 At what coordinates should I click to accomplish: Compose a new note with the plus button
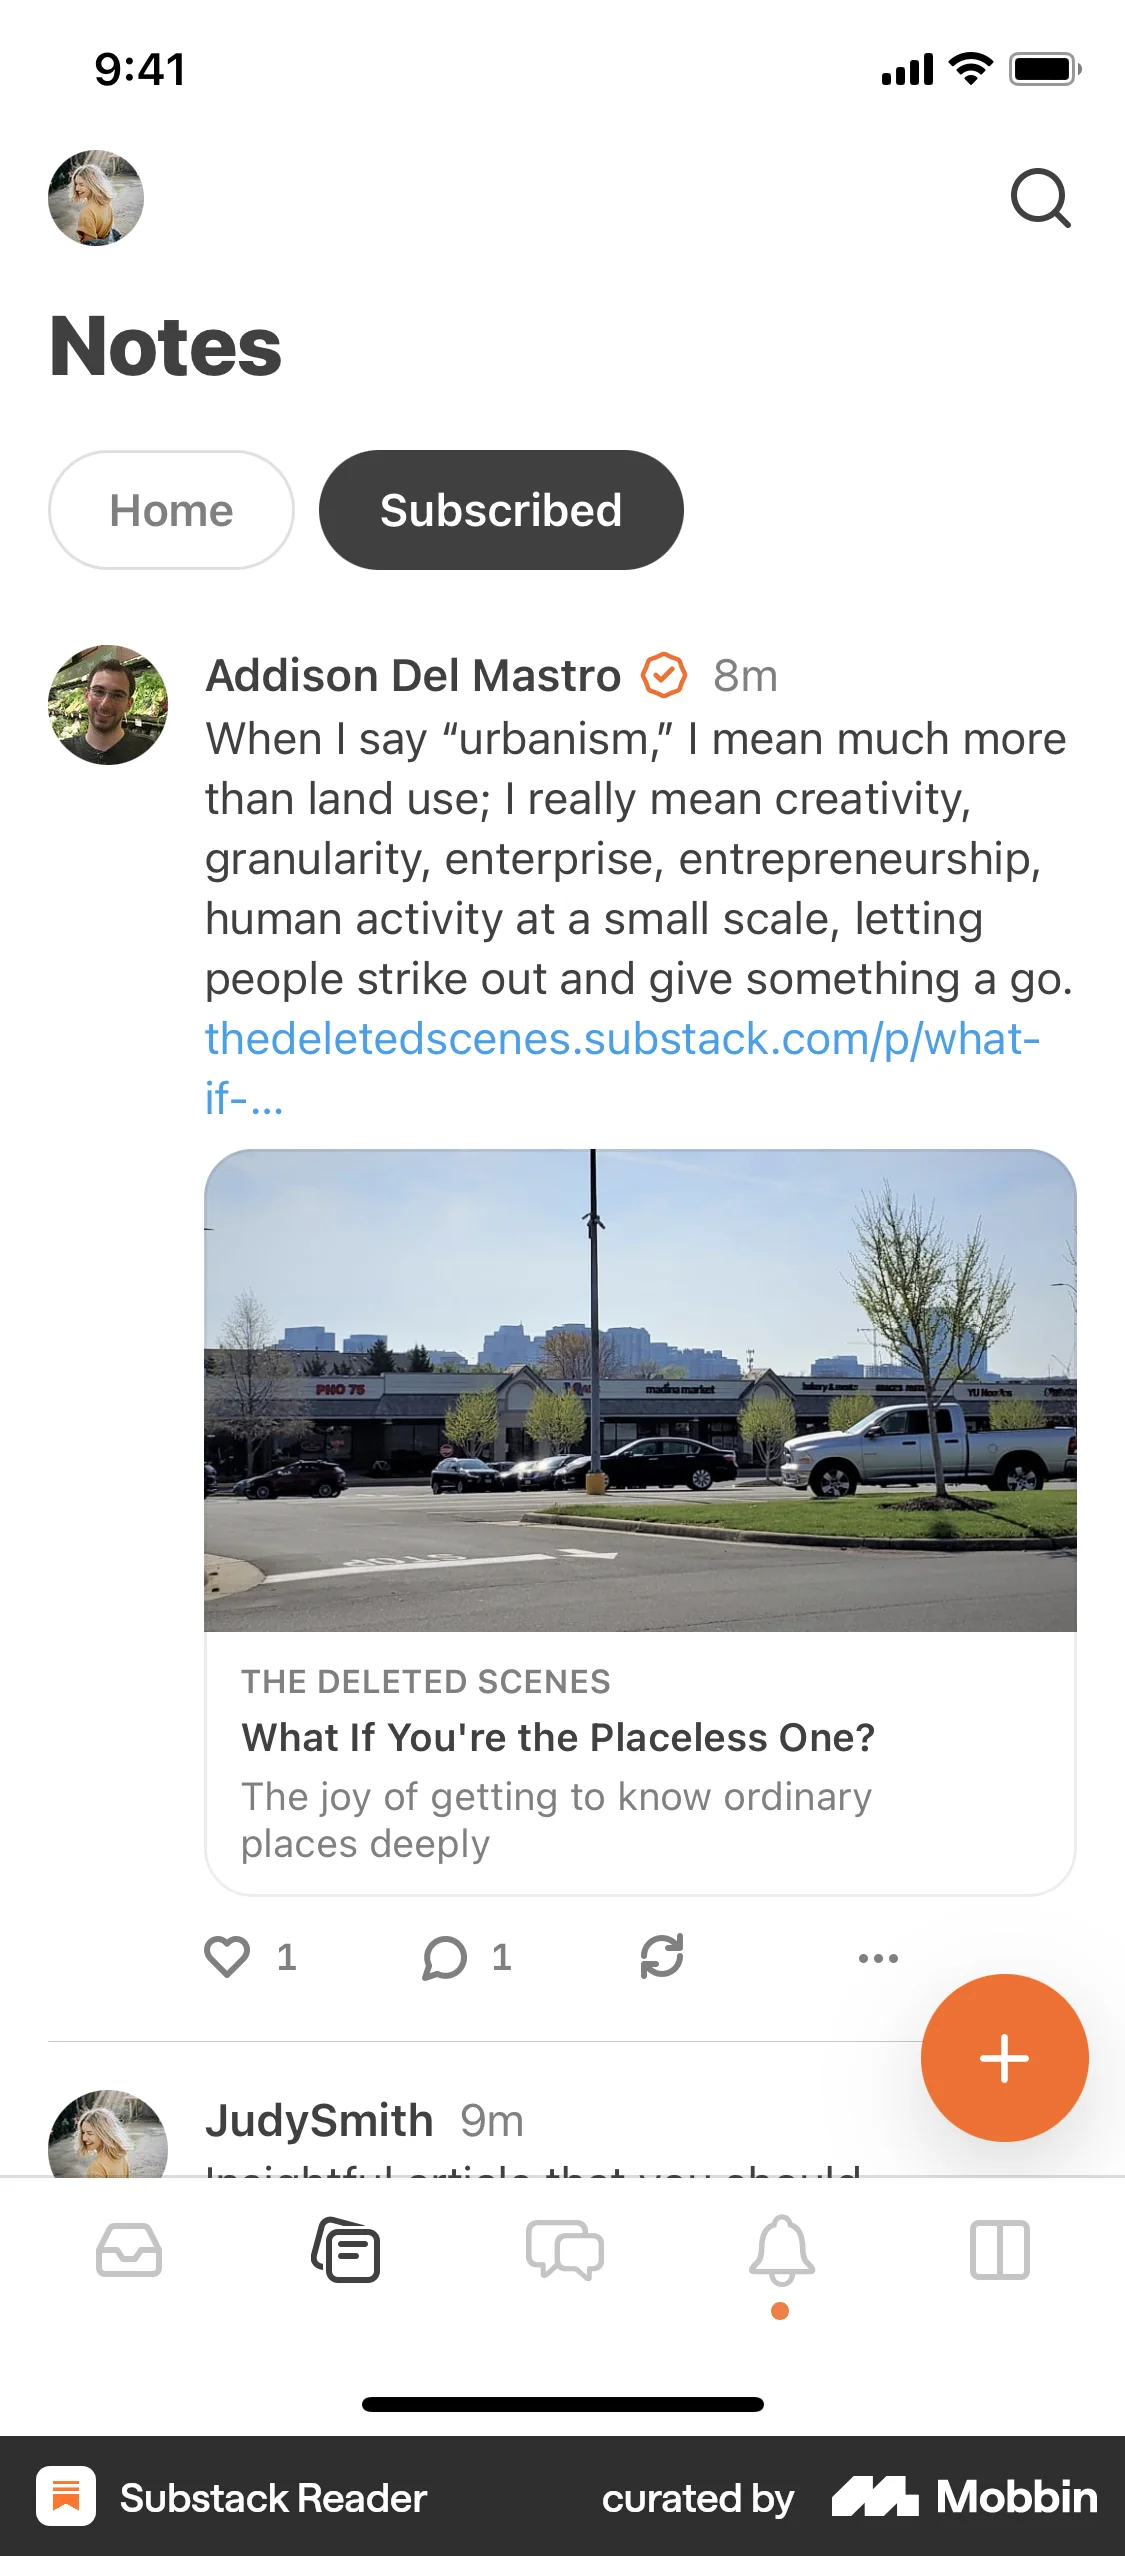pyautogui.click(x=1003, y=2057)
